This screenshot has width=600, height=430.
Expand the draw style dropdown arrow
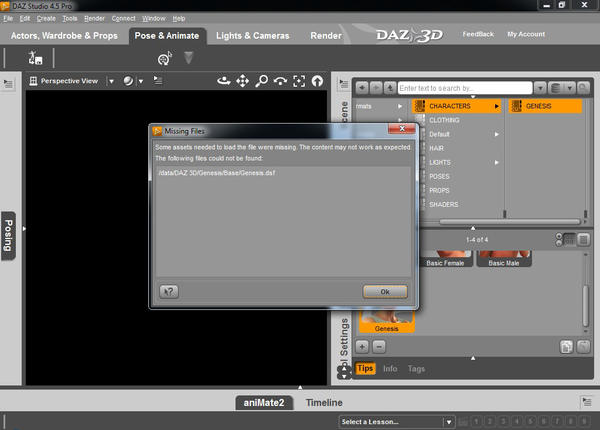(x=141, y=81)
